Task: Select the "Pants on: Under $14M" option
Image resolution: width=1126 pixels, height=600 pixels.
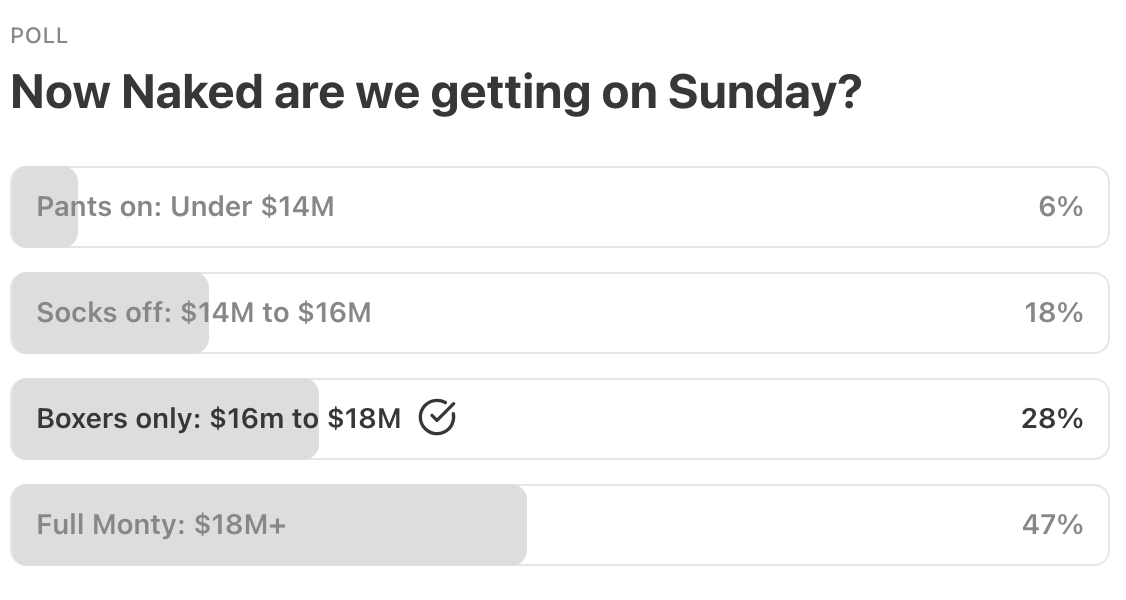Action: click(185, 207)
